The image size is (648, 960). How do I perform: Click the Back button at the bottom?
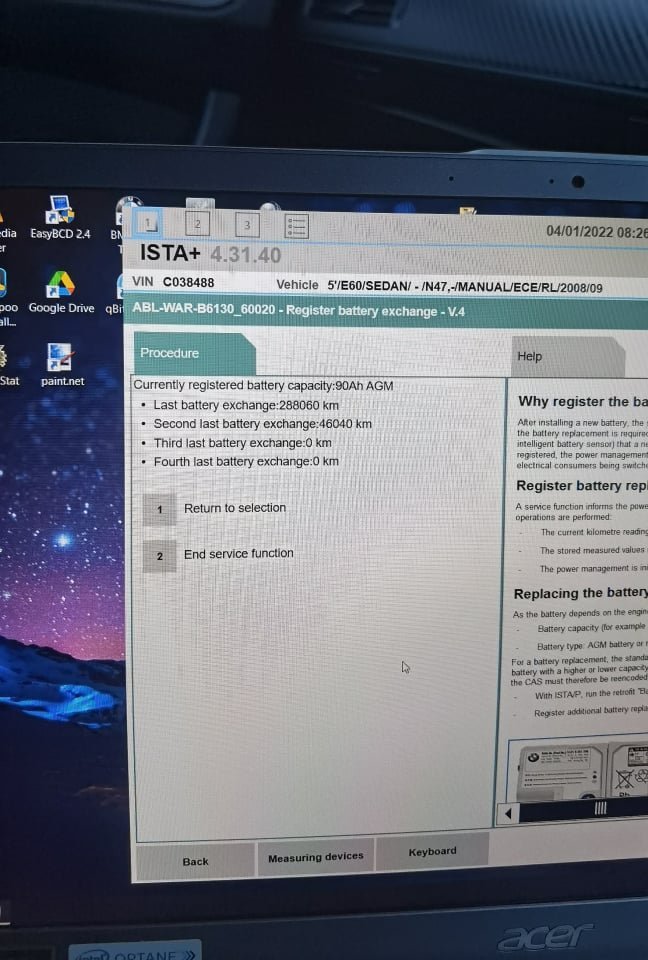(x=196, y=861)
